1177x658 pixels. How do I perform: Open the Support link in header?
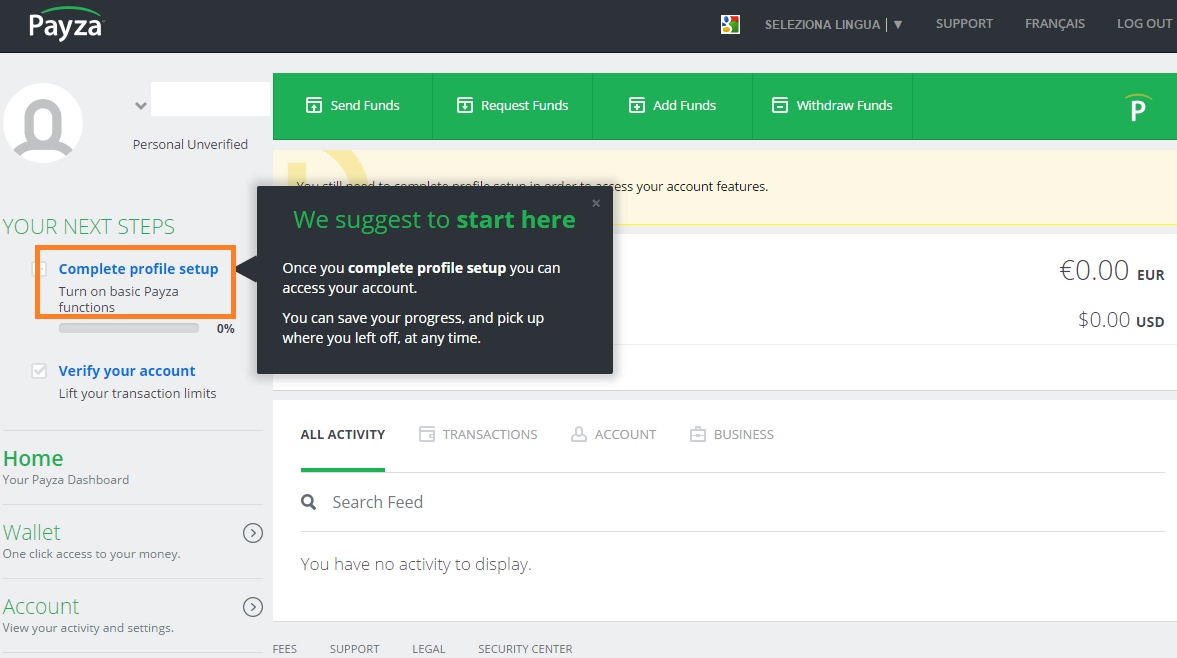click(964, 24)
